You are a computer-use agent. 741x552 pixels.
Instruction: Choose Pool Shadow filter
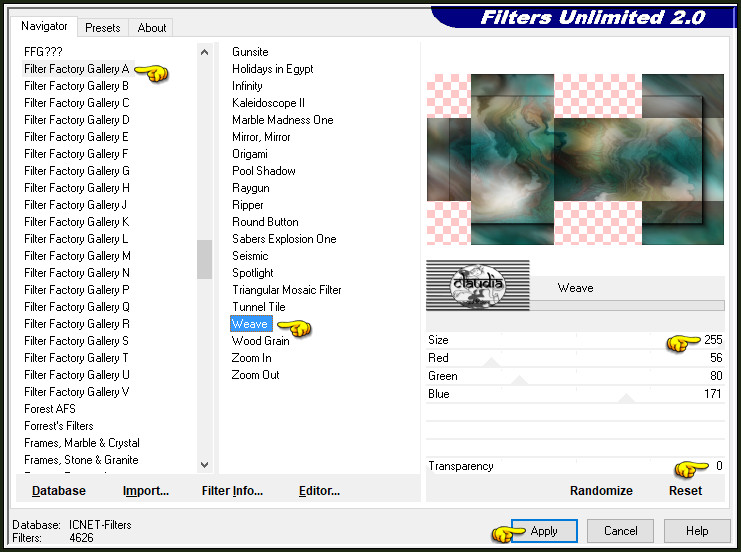(264, 171)
